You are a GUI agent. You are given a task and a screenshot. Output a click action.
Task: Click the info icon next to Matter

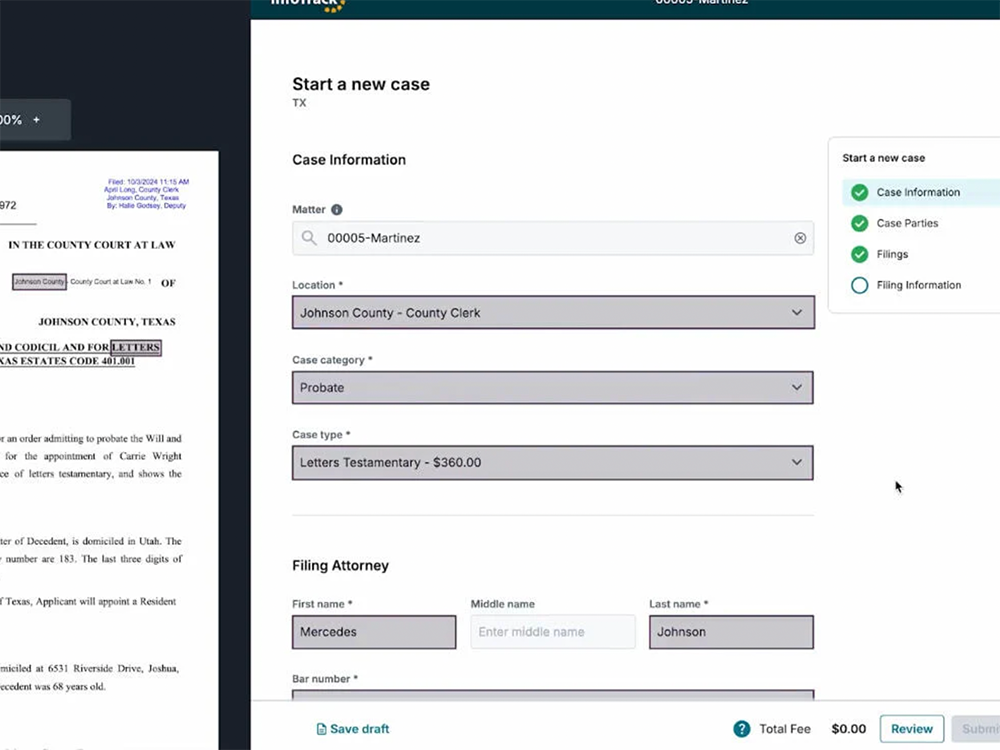[337, 210]
